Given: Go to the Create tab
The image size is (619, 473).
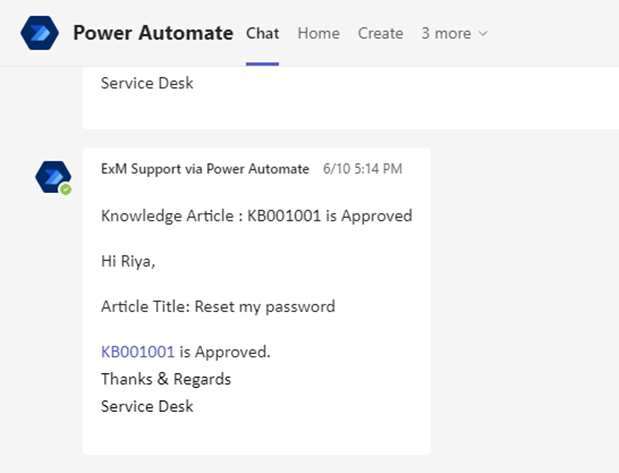Looking at the screenshot, I should coord(381,33).
